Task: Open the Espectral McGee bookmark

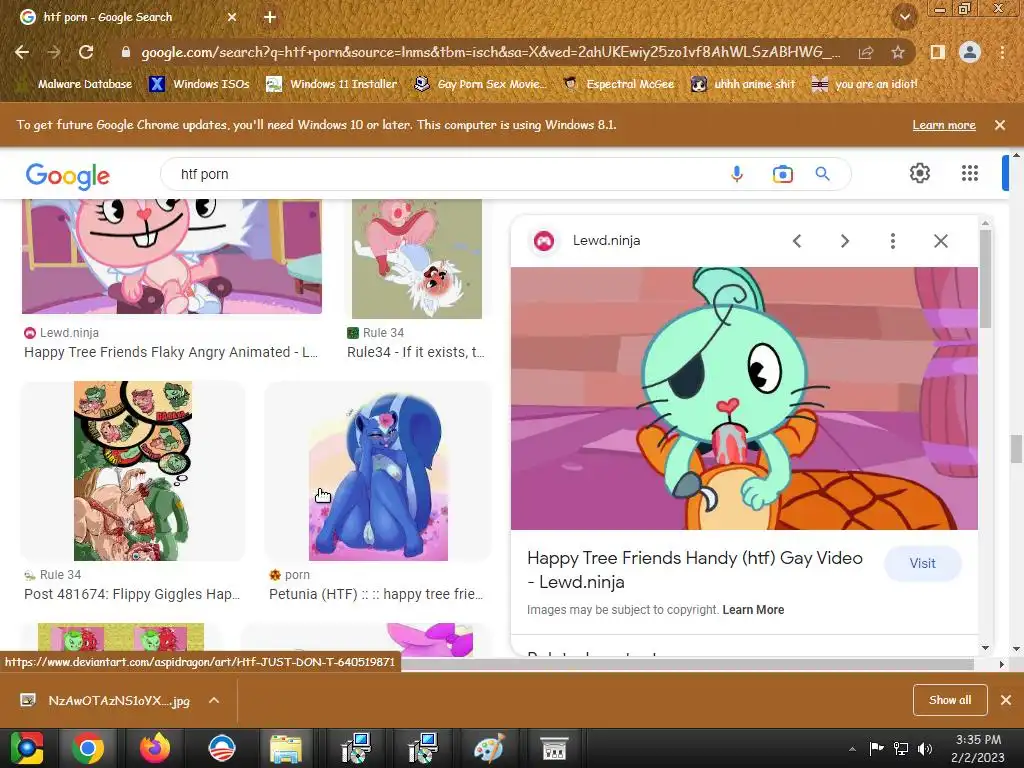Action: pos(619,84)
